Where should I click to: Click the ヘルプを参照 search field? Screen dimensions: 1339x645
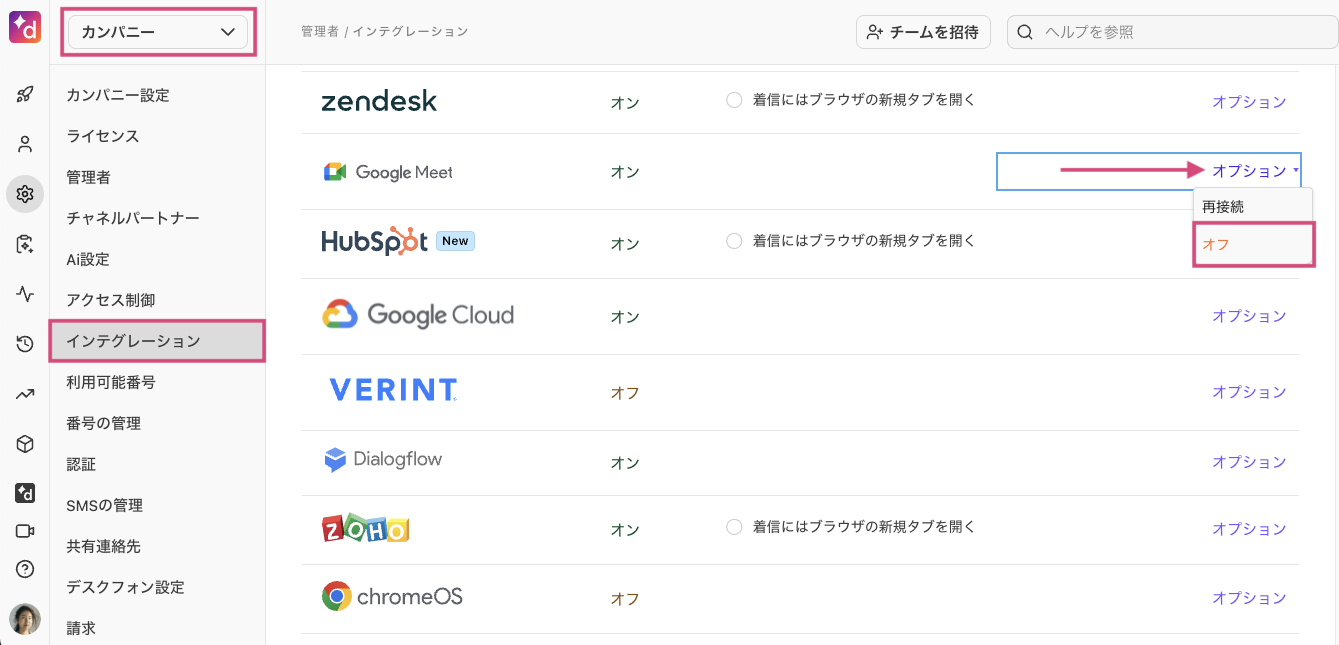(x=1172, y=32)
